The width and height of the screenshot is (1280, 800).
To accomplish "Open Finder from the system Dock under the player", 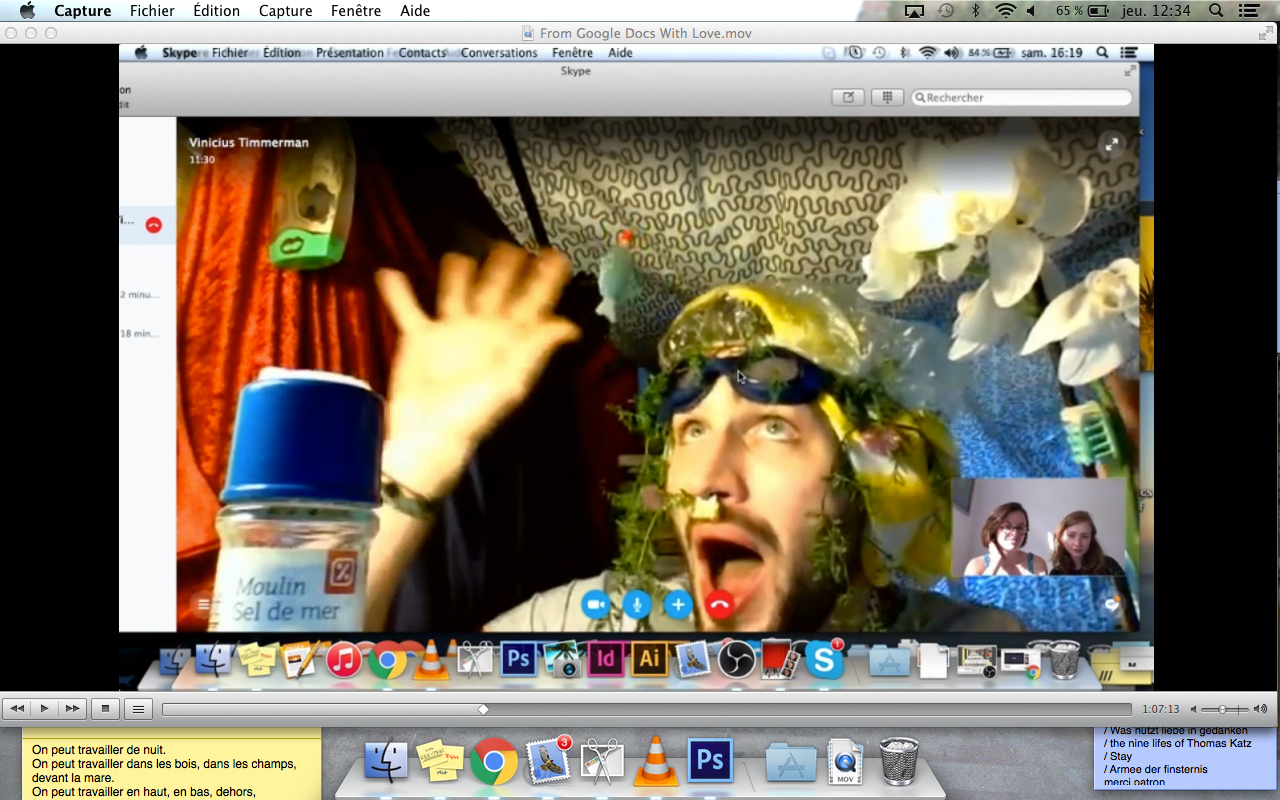I will point(385,762).
